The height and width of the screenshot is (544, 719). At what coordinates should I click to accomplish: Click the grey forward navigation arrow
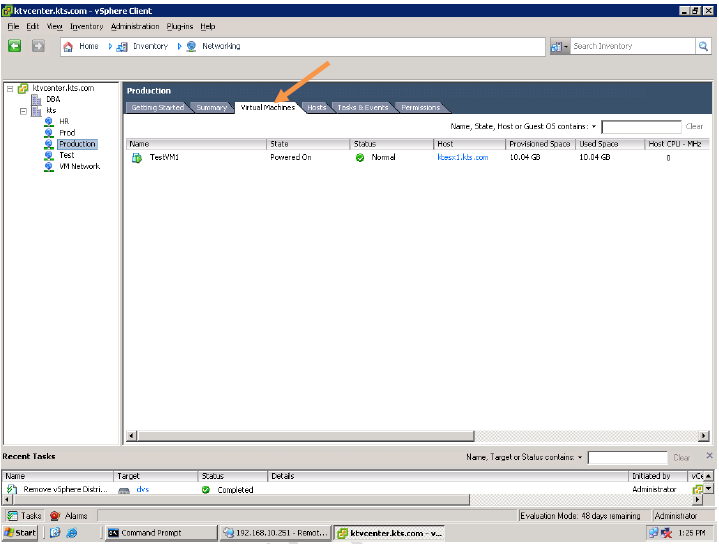click(x=38, y=46)
